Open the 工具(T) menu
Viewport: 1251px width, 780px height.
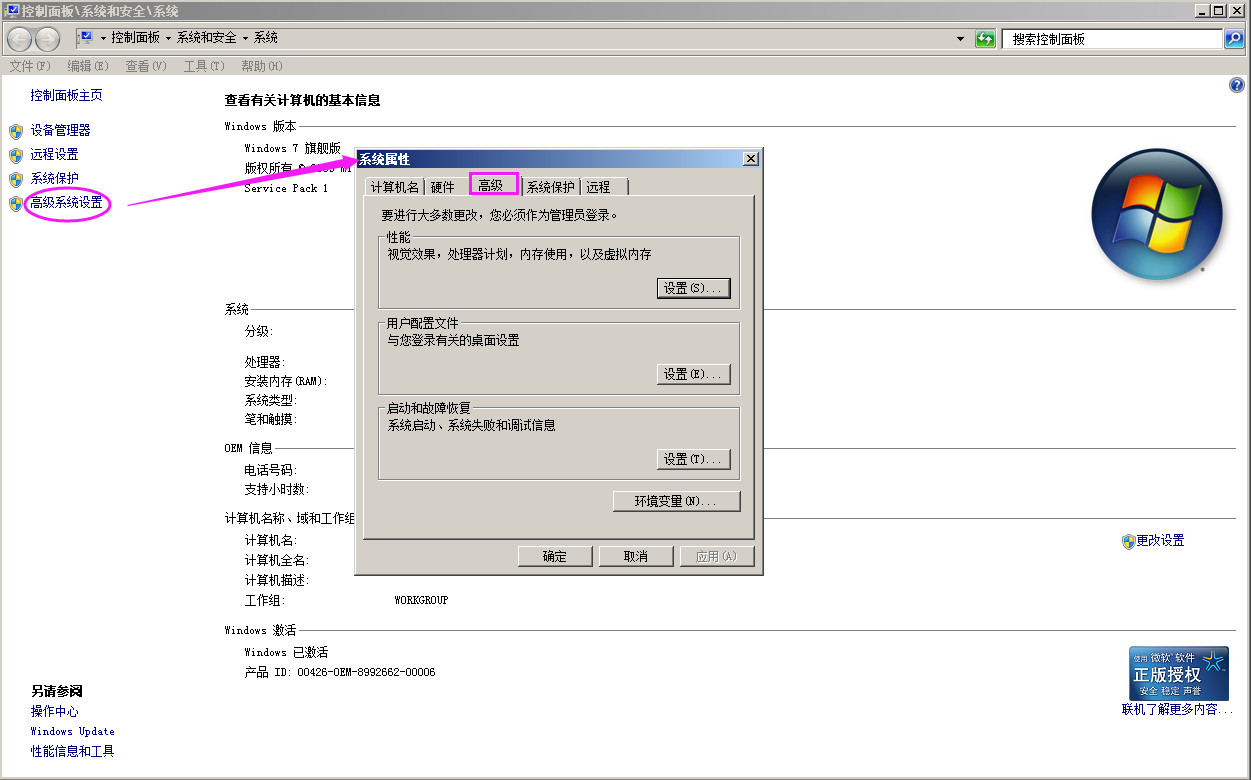coord(203,66)
